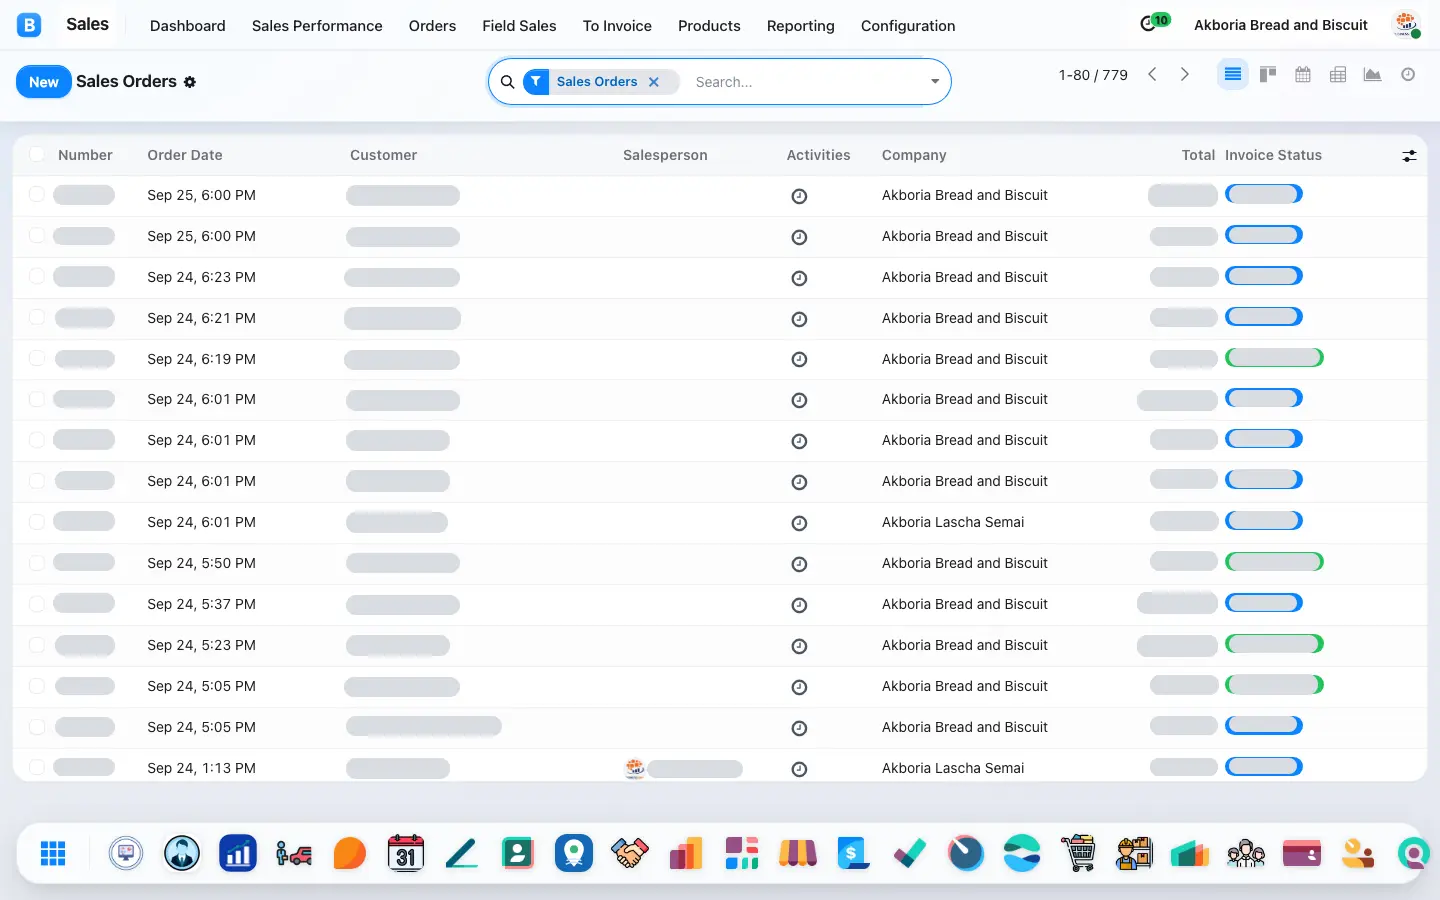The image size is (1440, 900).
Task: Click the blue B home logo
Action: 29,25
